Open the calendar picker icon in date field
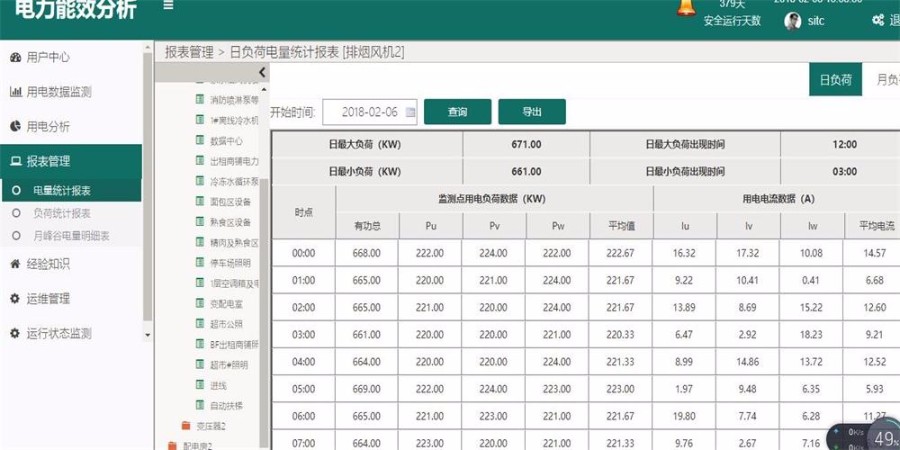900x450 pixels. tap(410, 112)
